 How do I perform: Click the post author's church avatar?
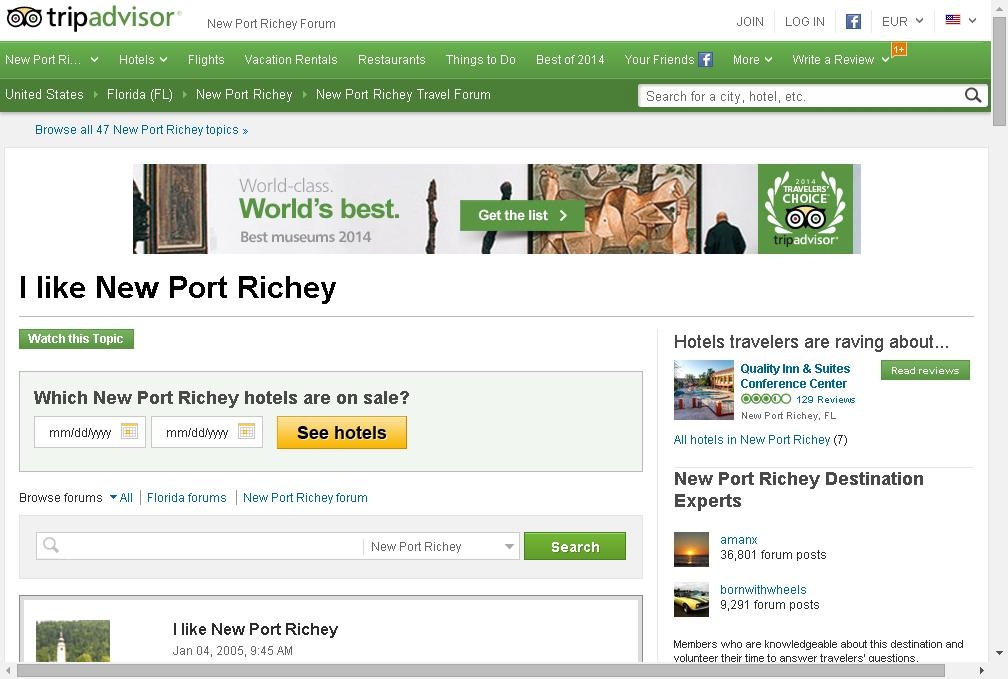coord(73,641)
